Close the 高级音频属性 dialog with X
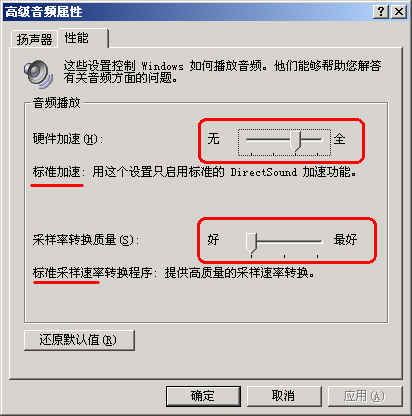Image resolution: width=412 pixels, height=416 pixels. [x=398, y=12]
